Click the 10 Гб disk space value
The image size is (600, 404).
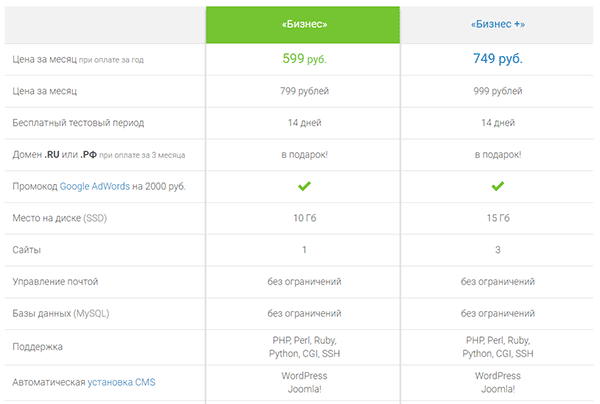click(x=305, y=218)
